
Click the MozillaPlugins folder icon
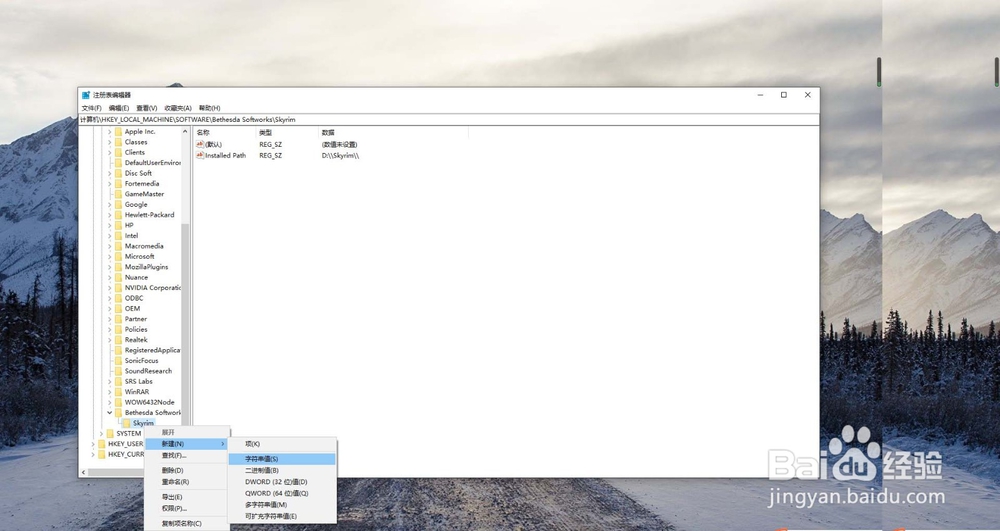click(119, 267)
